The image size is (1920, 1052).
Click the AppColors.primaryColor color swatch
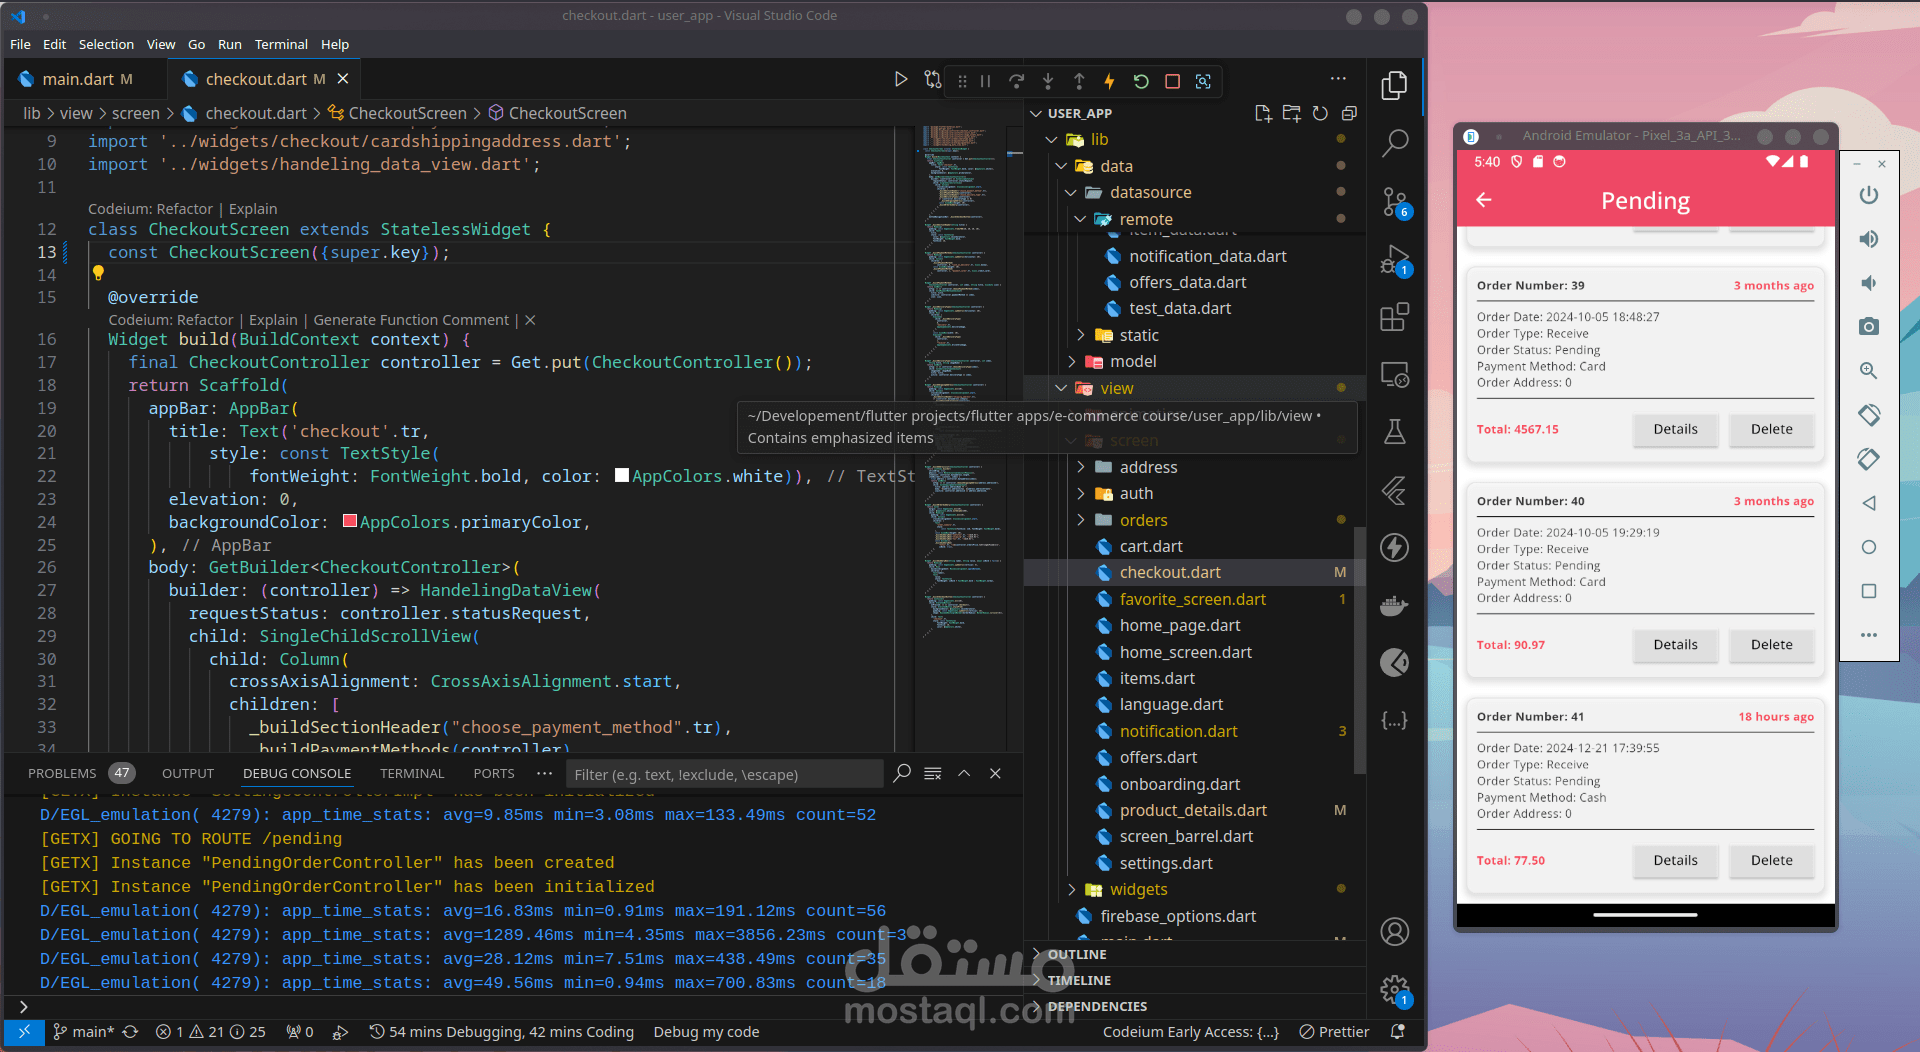point(350,521)
